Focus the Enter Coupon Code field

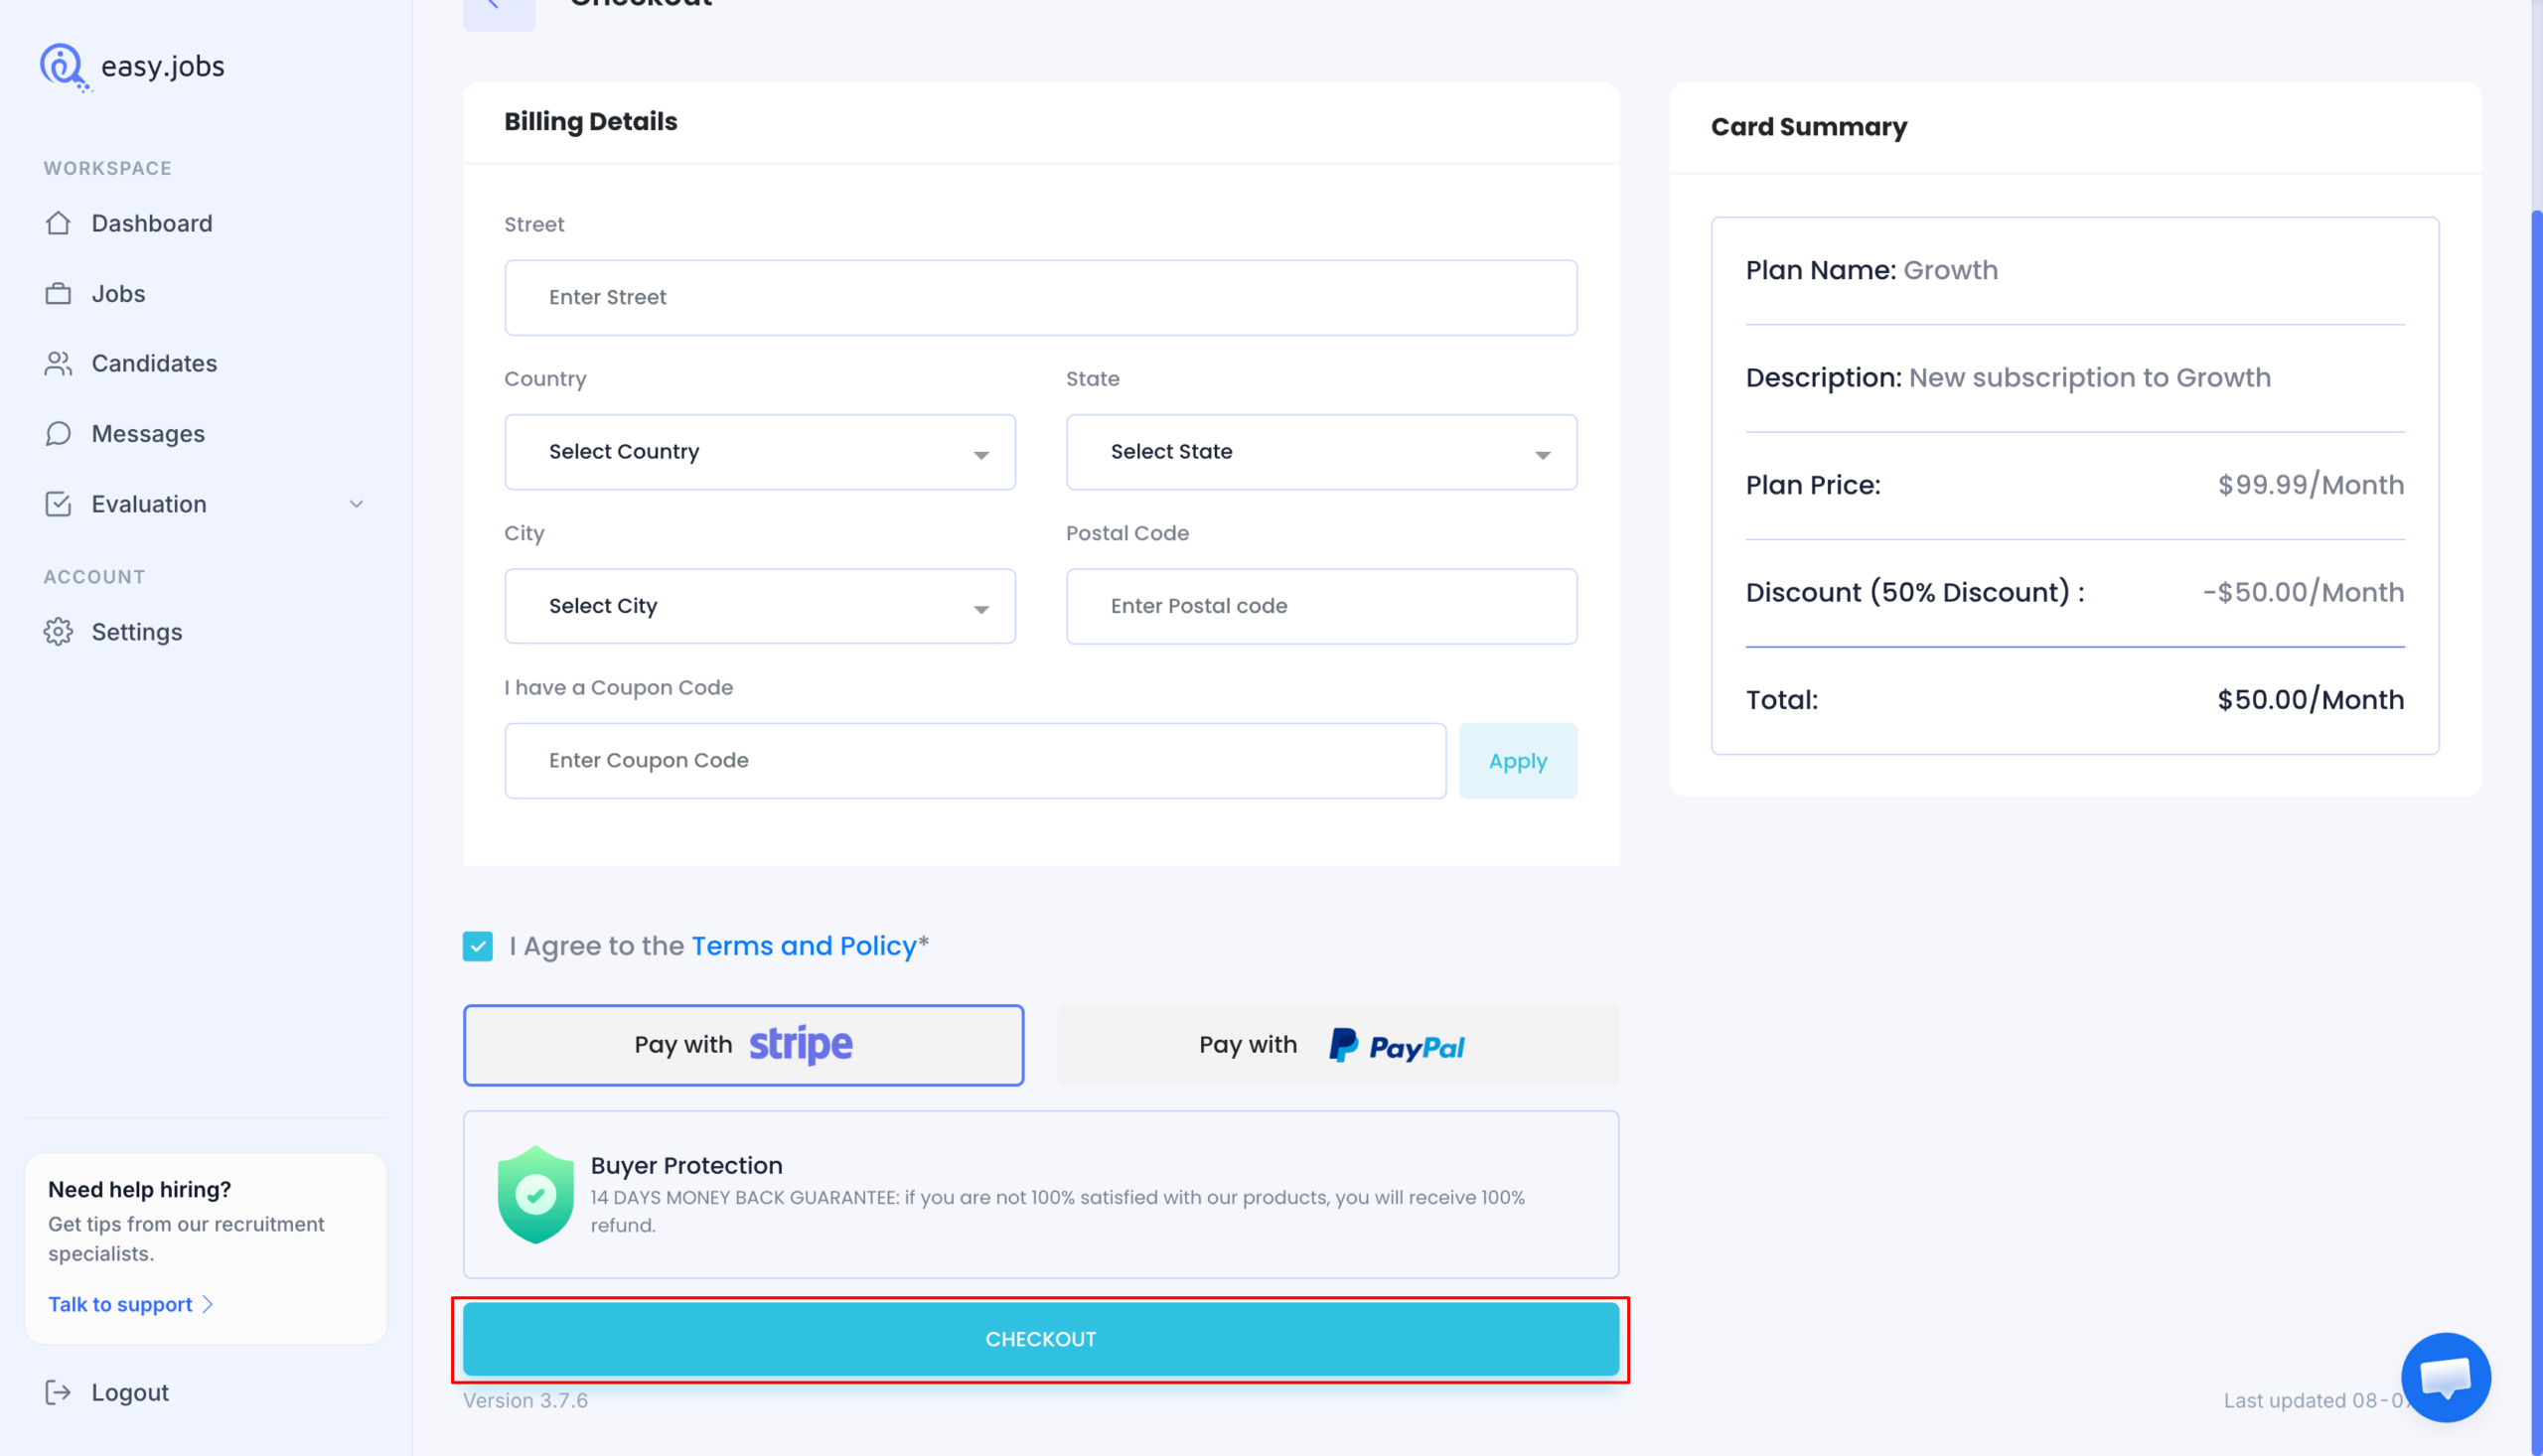coord(975,761)
